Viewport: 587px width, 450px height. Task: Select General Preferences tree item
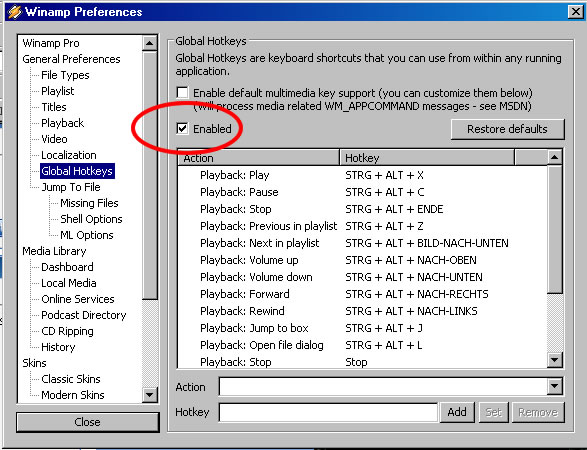71,59
